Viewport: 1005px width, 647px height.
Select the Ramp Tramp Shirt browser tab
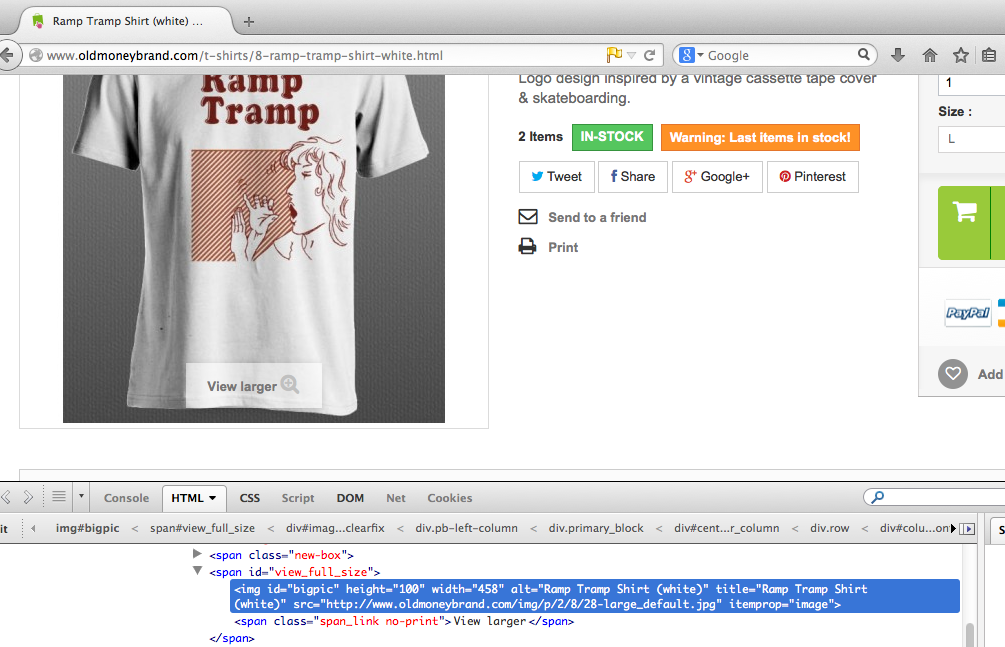coord(125,21)
